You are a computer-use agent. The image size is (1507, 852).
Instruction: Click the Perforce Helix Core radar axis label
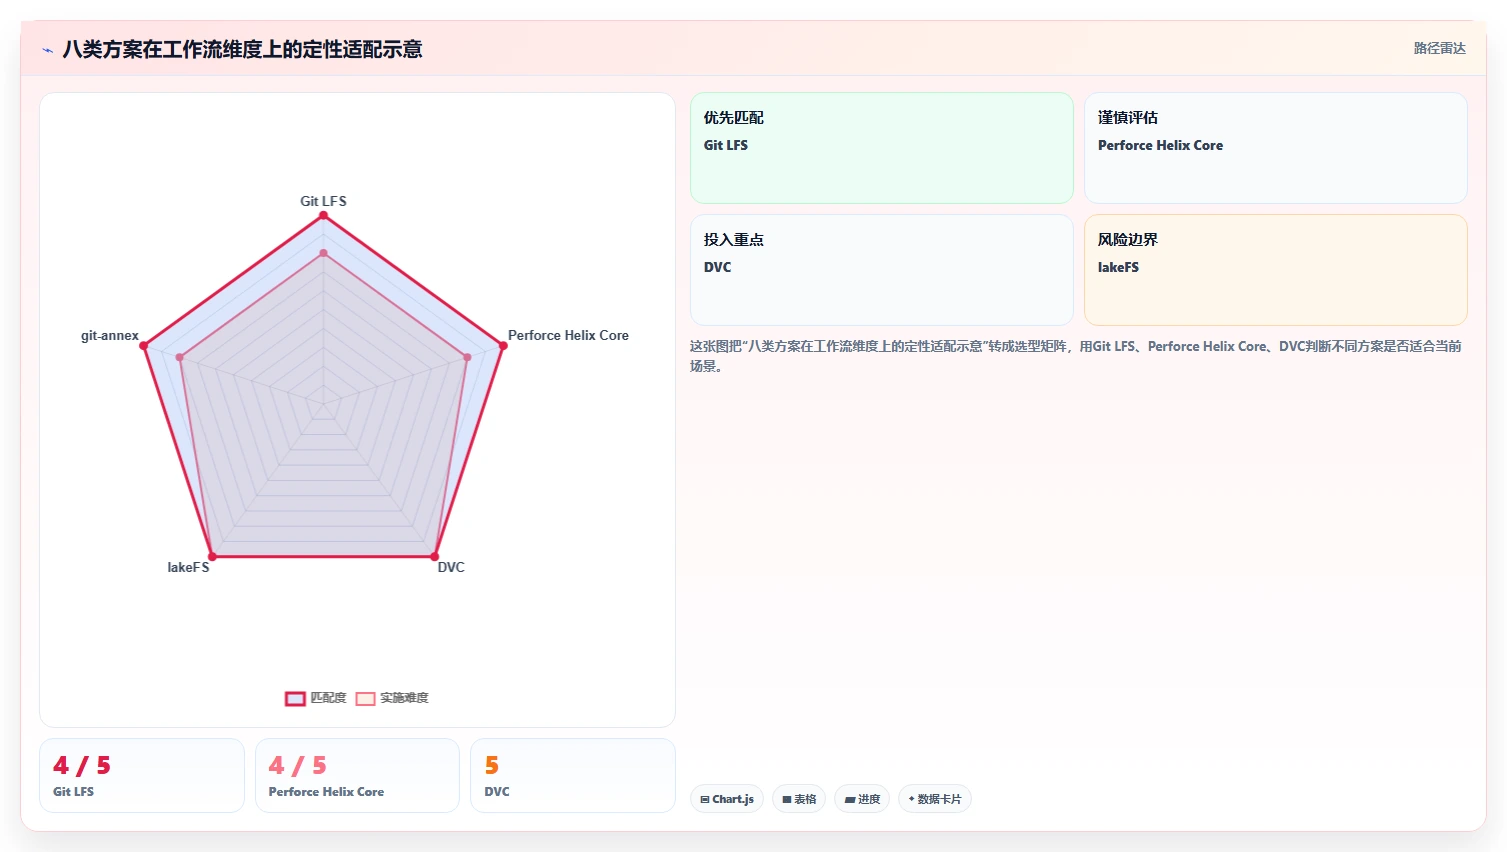click(x=568, y=335)
